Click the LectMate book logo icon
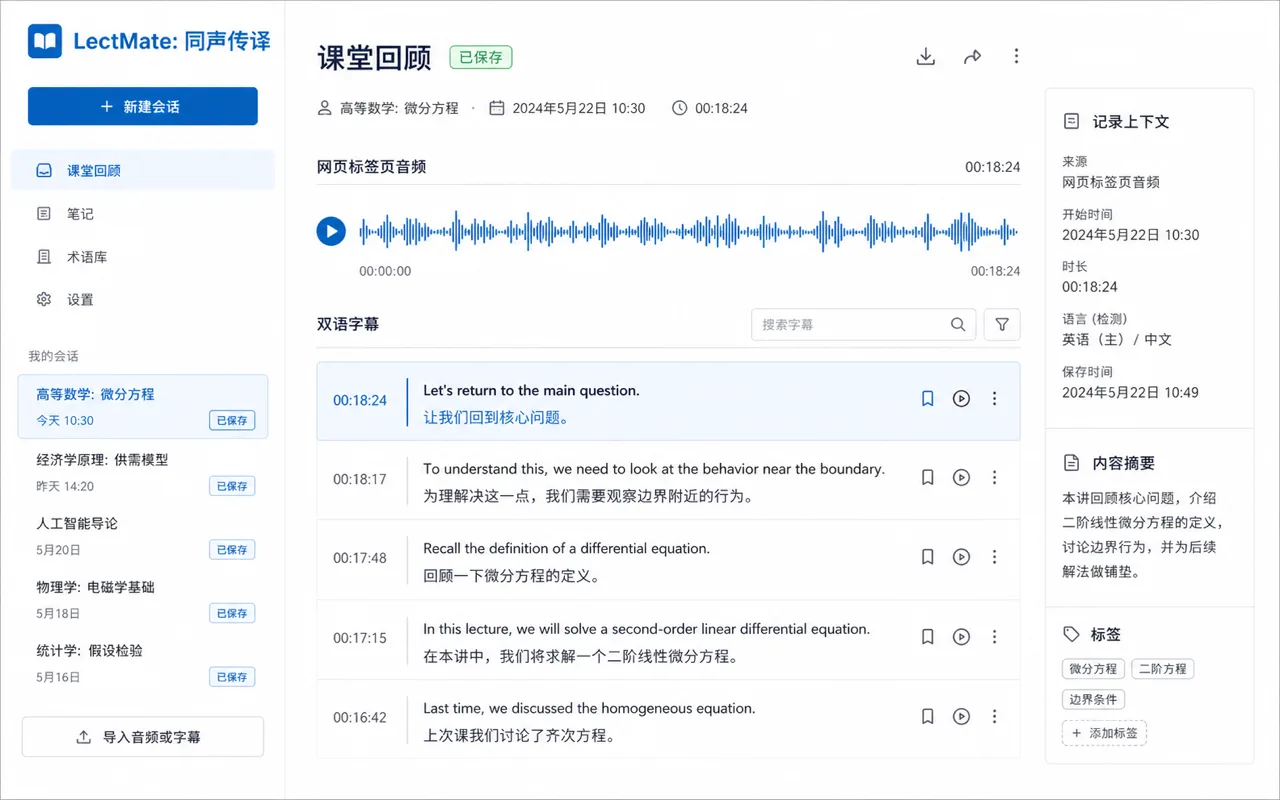This screenshot has width=1280, height=800. tap(45, 42)
